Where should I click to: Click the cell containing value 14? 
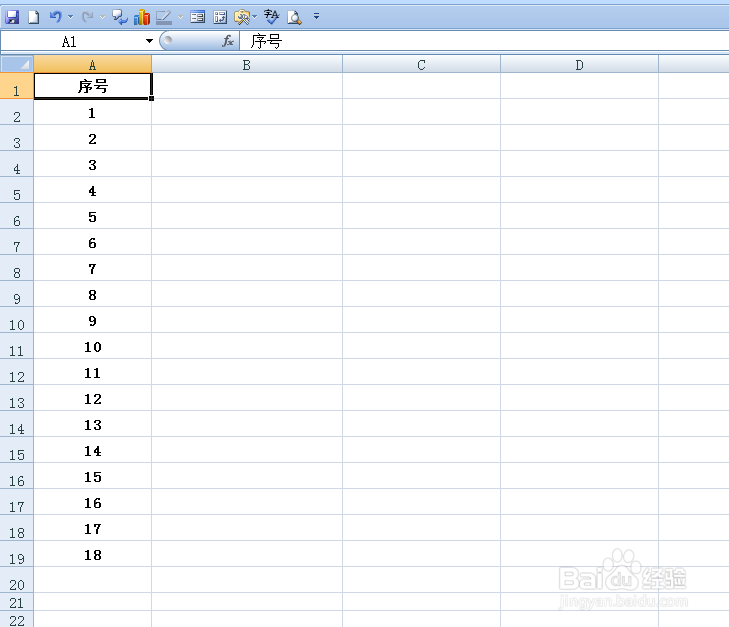coord(93,450)
